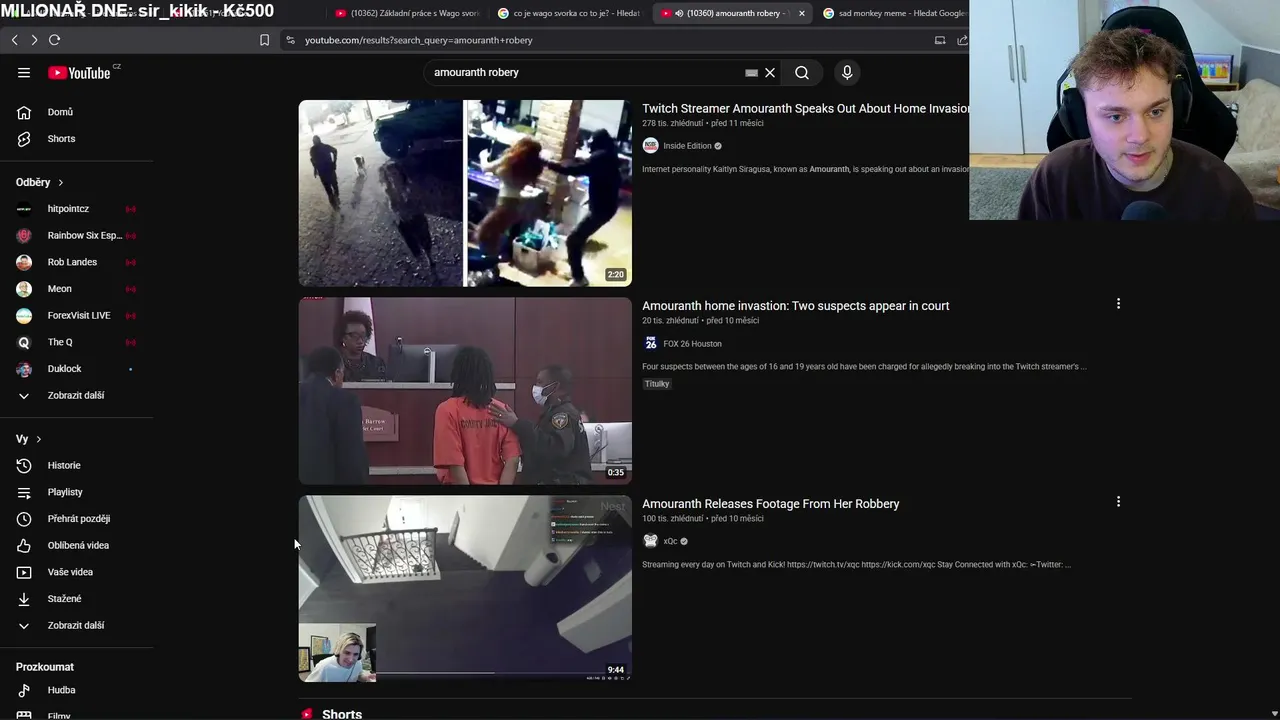This screenshot has width=1280, height=720.
Task: Play the xQc robbery footage thumbnail
Action: click(x=465, y=589)
